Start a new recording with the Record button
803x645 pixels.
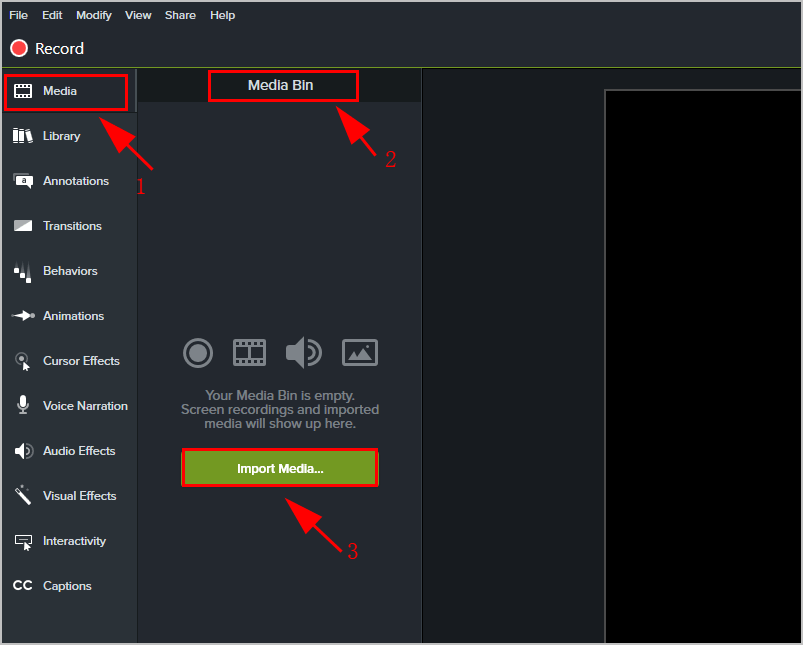pyautogui.click(x=46, y=48)
